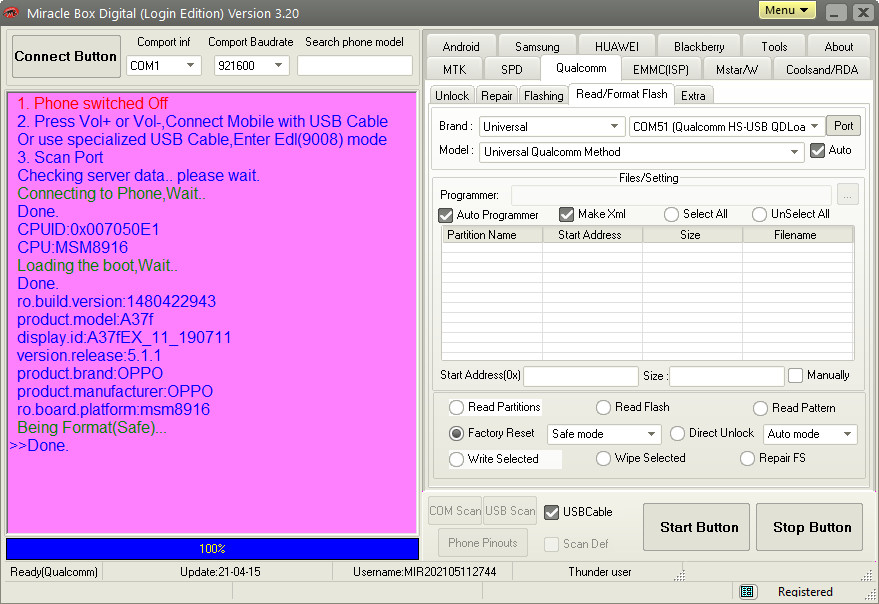Select the Read Flash radio button
The height and width of the screenshot is (604, 879).
pyautogui.click(x=603, y=408)
